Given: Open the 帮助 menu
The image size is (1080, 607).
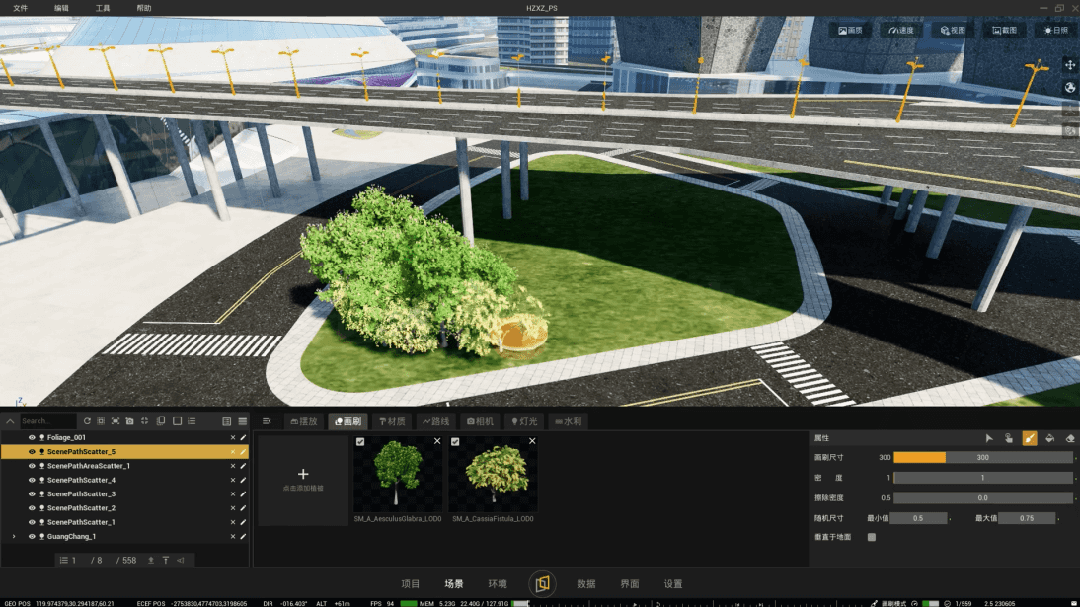Looking at the screenshot, I should pyautogui.click(x=143, y=8).
